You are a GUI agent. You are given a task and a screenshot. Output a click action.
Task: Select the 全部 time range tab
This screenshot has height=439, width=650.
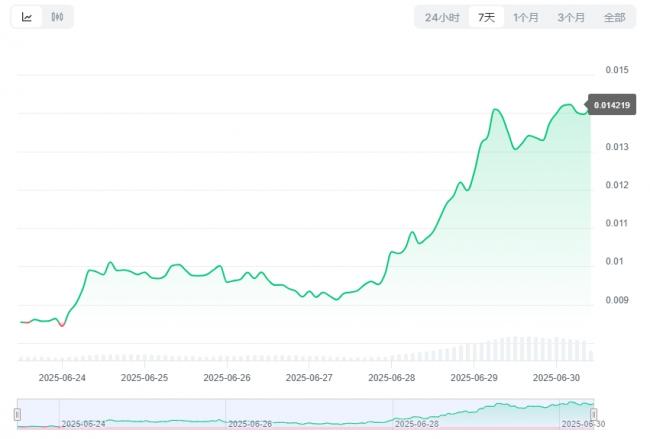click(614, 17)
